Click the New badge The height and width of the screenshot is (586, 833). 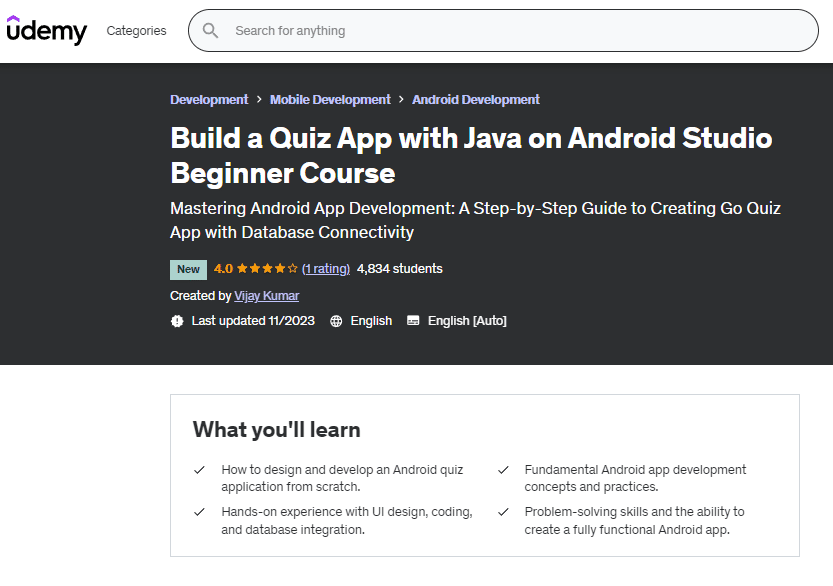(x=188, y=269)
